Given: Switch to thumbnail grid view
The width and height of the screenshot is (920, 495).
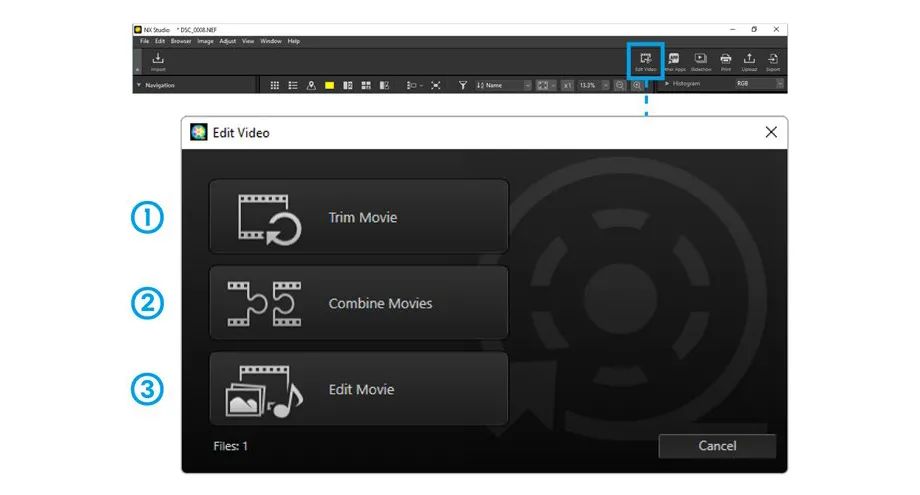Looking at the screenshot, I should 275,86.
